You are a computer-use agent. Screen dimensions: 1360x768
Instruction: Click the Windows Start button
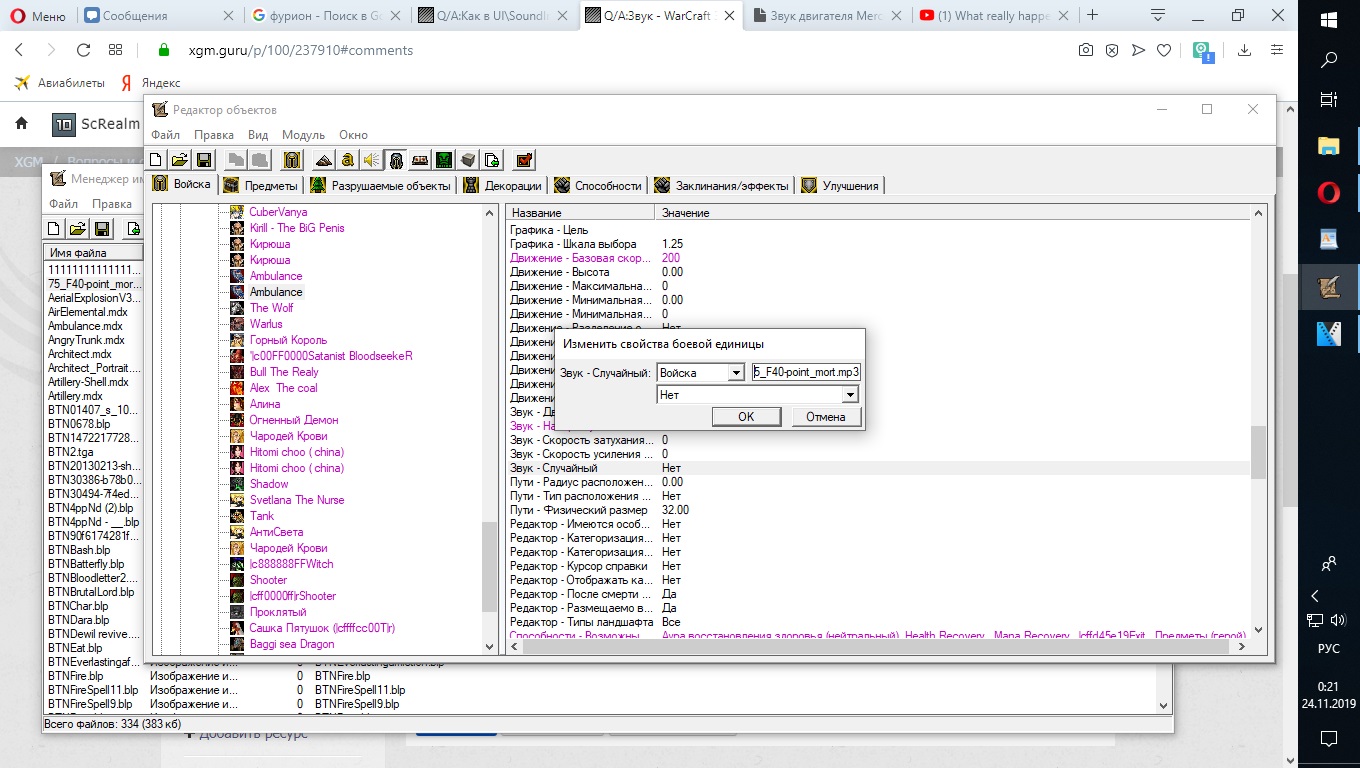point(1329,19)
